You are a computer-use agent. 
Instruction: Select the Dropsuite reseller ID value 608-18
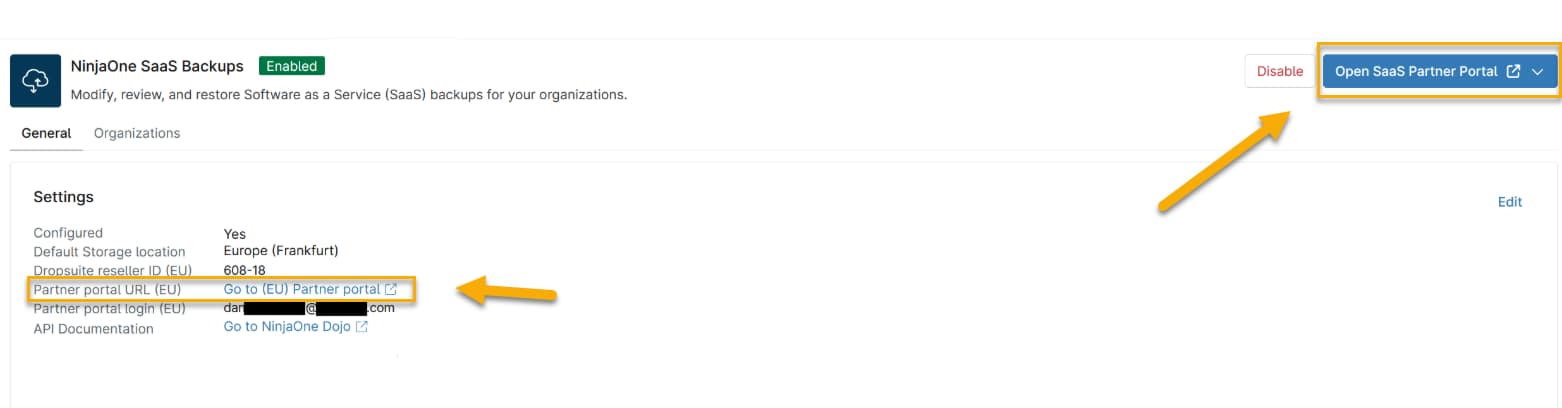click(x=244, y=271)
